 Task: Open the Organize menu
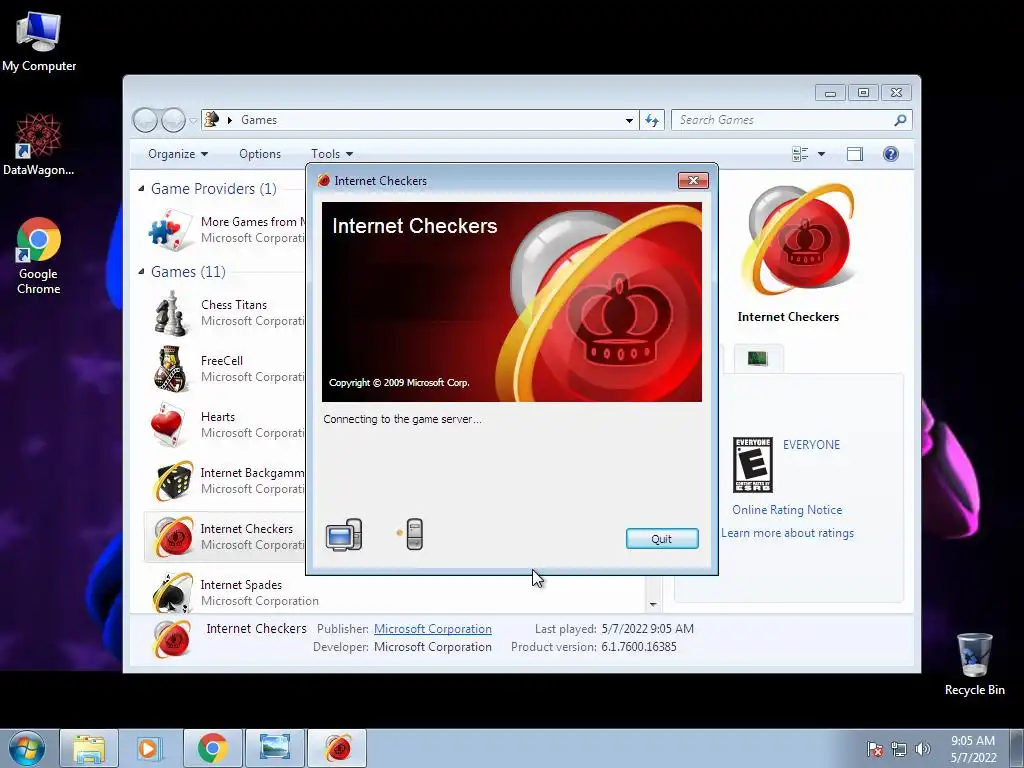(178, 154)
